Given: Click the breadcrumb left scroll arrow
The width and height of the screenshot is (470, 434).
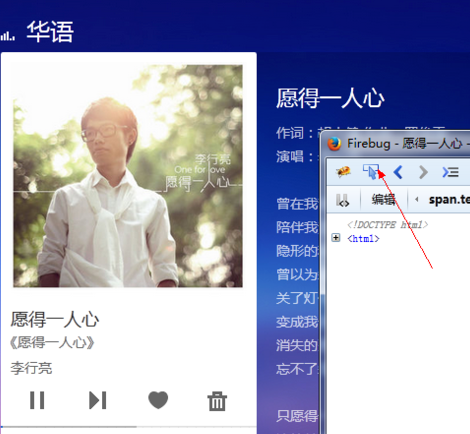Looking at the screenshot, I should (416, 199).
